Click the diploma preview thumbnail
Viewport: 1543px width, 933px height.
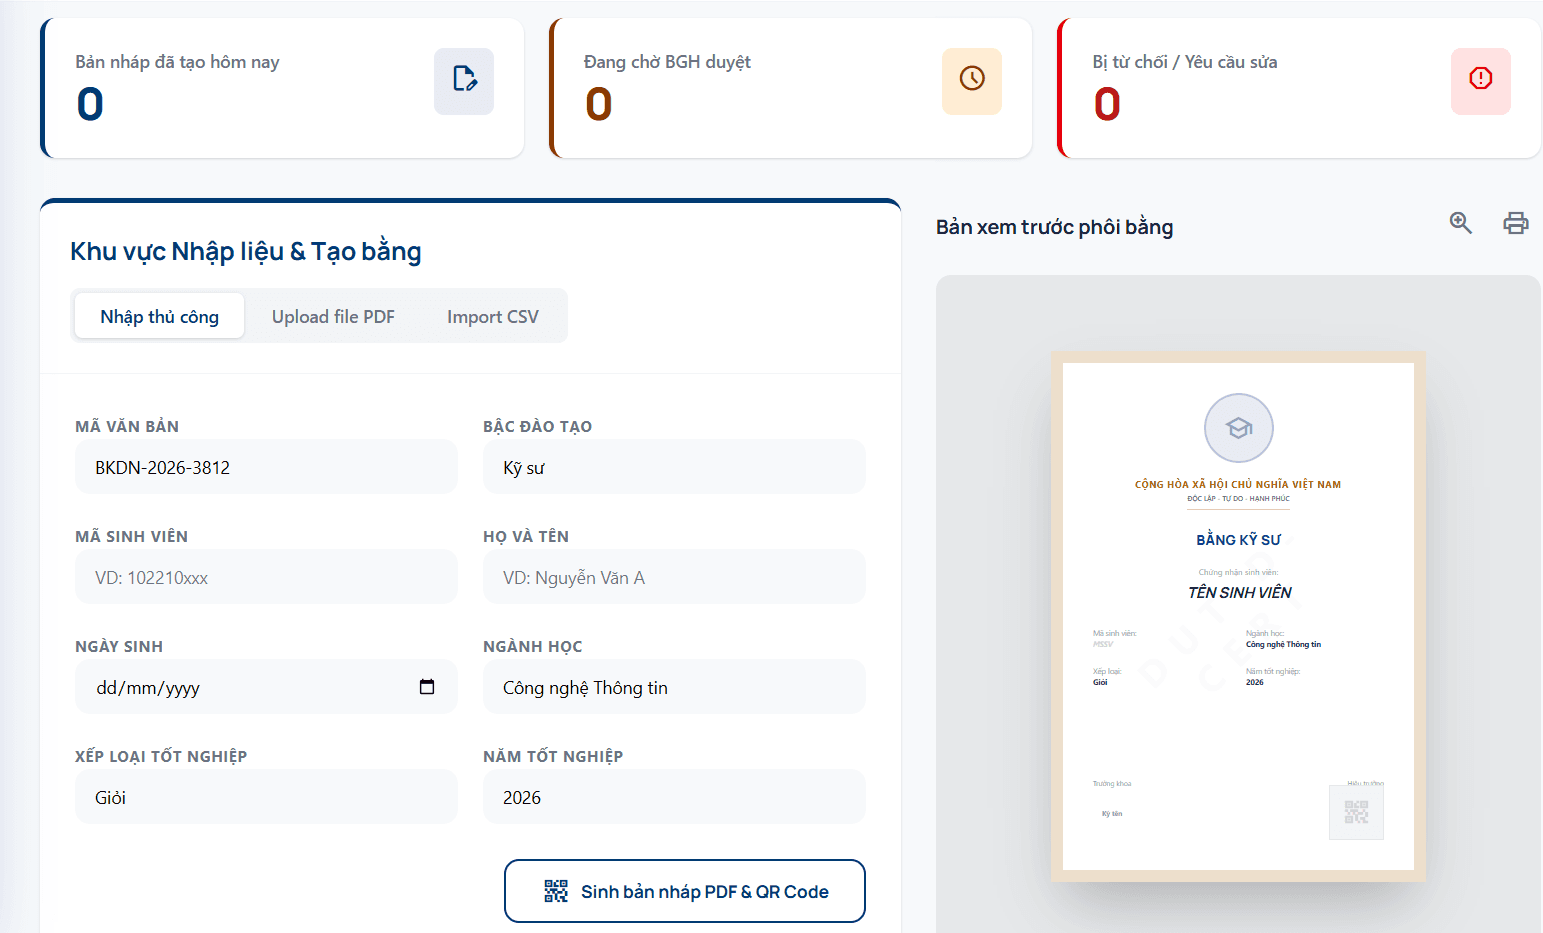click(x=1238, y=616)
